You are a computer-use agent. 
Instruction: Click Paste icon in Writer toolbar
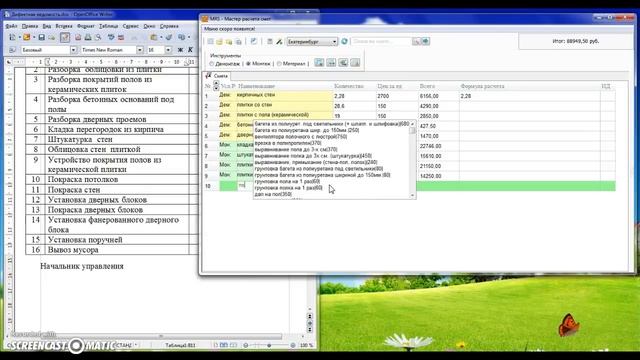tap(153, 38)
